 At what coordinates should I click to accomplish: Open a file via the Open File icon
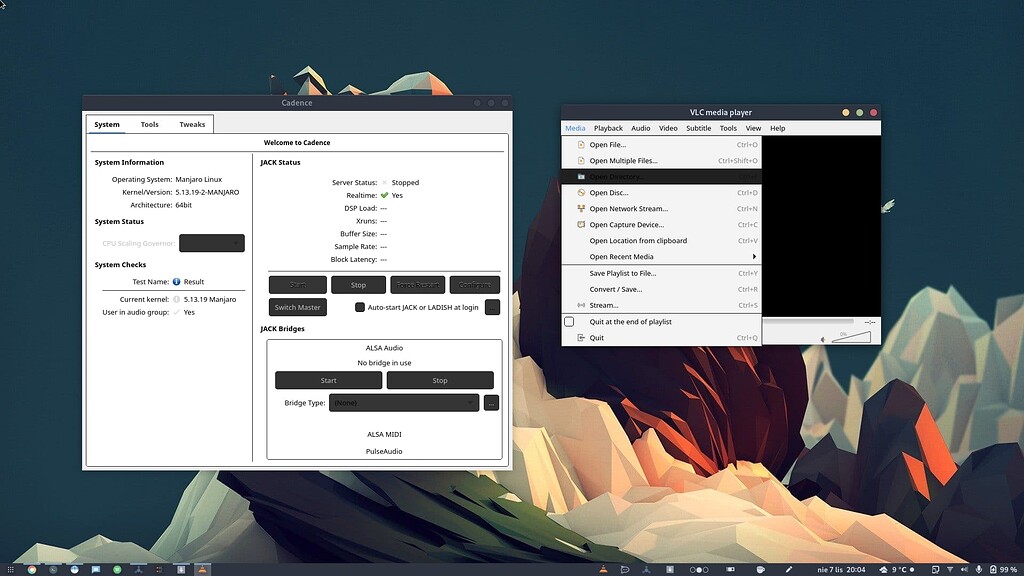point(580,144)
